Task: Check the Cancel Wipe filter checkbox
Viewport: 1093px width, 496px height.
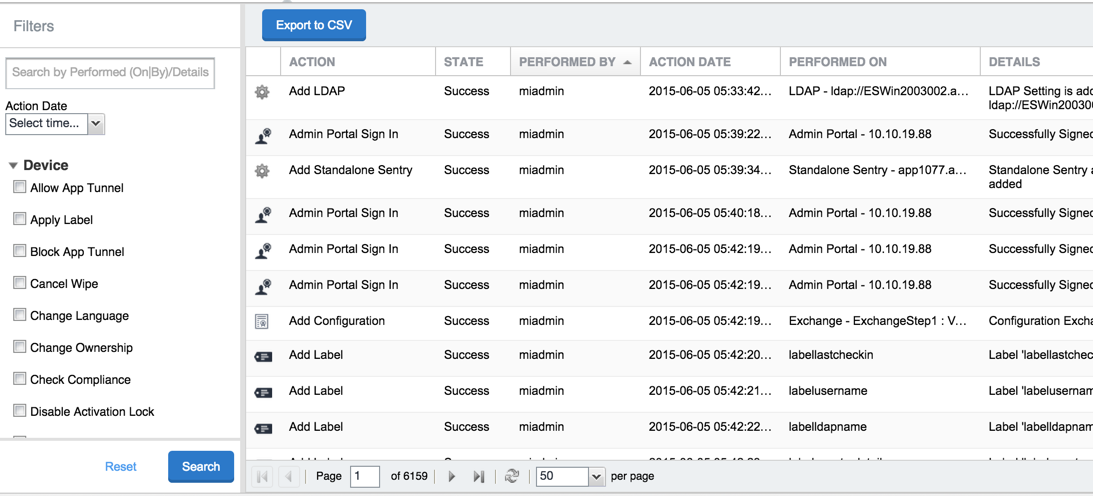Action: (x=19, y=283)
